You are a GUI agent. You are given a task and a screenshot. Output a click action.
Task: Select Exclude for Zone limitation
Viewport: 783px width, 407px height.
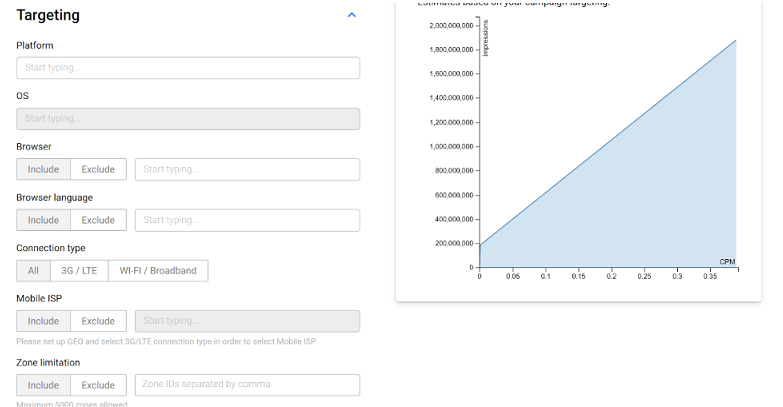pyautogui.click(x=98, y=385)
